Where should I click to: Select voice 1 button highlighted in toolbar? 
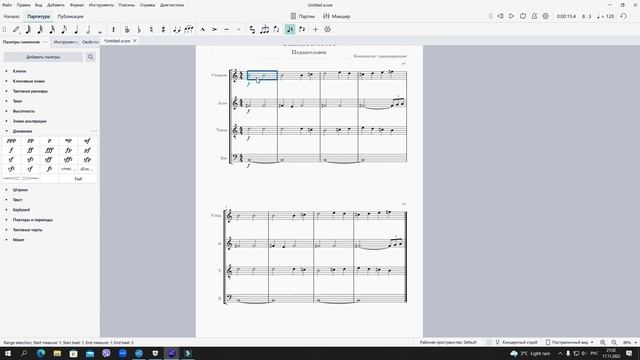point(290,29)
